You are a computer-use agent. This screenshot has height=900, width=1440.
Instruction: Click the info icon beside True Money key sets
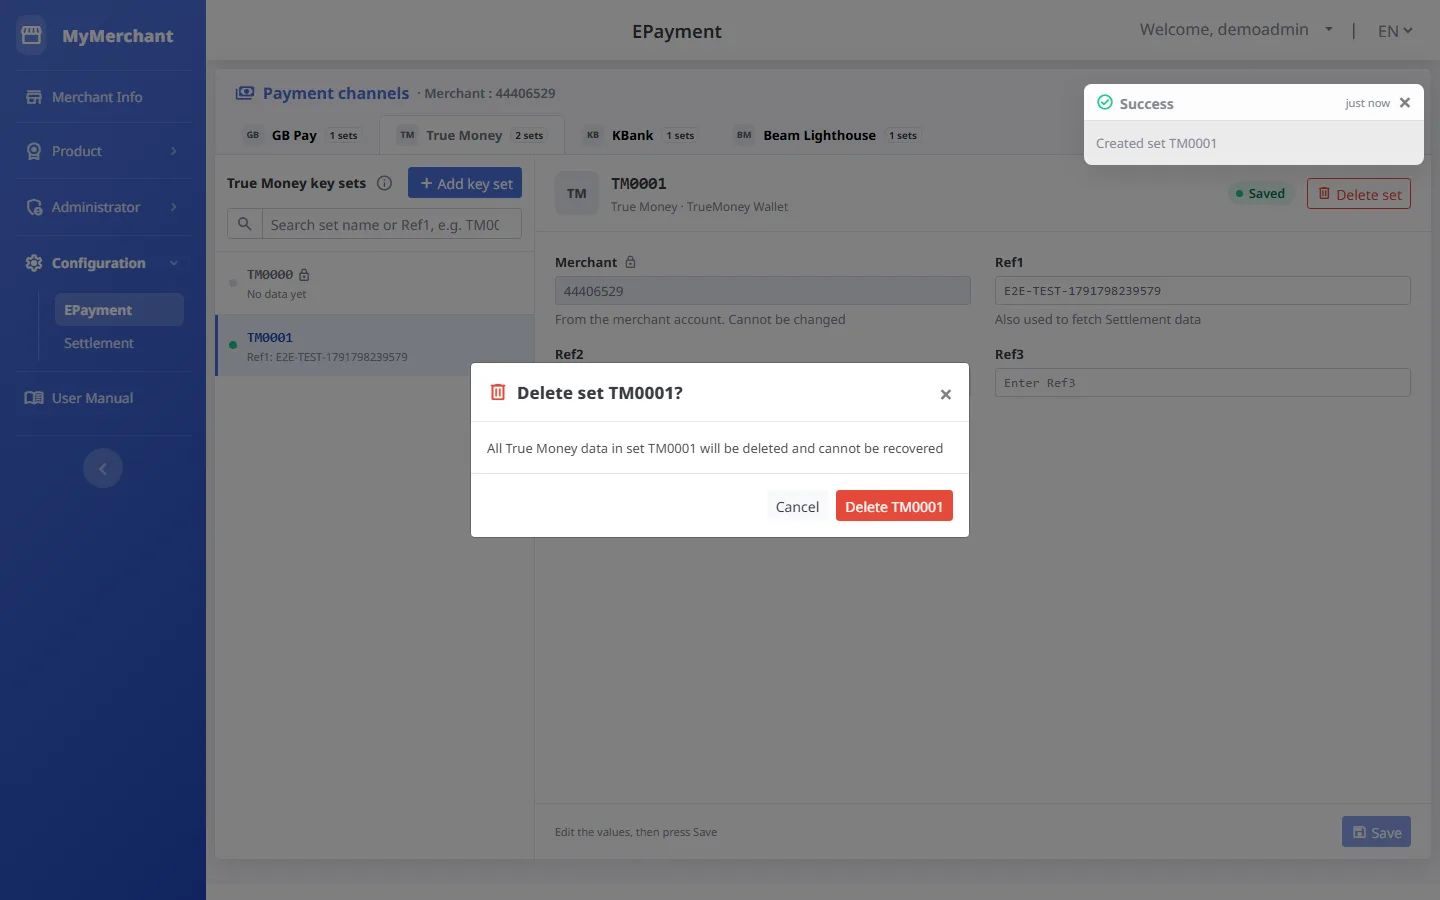pos(384,183)
